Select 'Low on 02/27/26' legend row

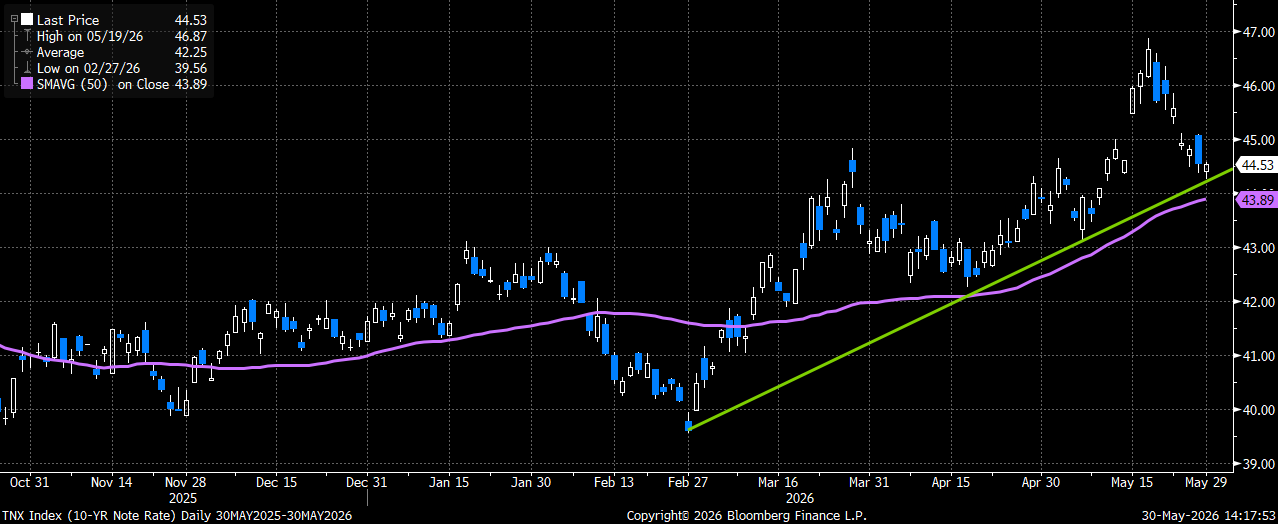(88, 68)
